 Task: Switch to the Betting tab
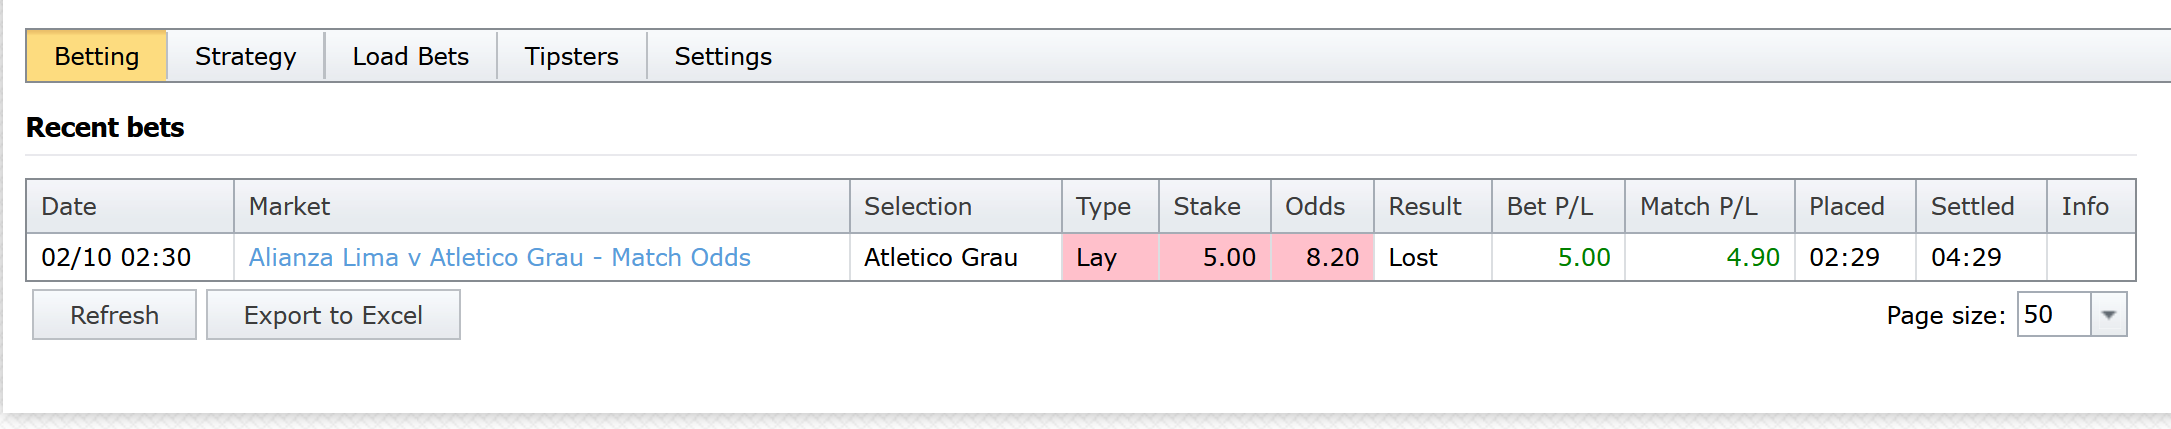[x=97, y=57]
